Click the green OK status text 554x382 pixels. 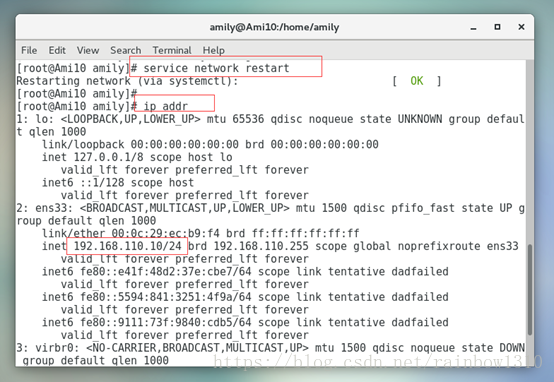[417, 81]
